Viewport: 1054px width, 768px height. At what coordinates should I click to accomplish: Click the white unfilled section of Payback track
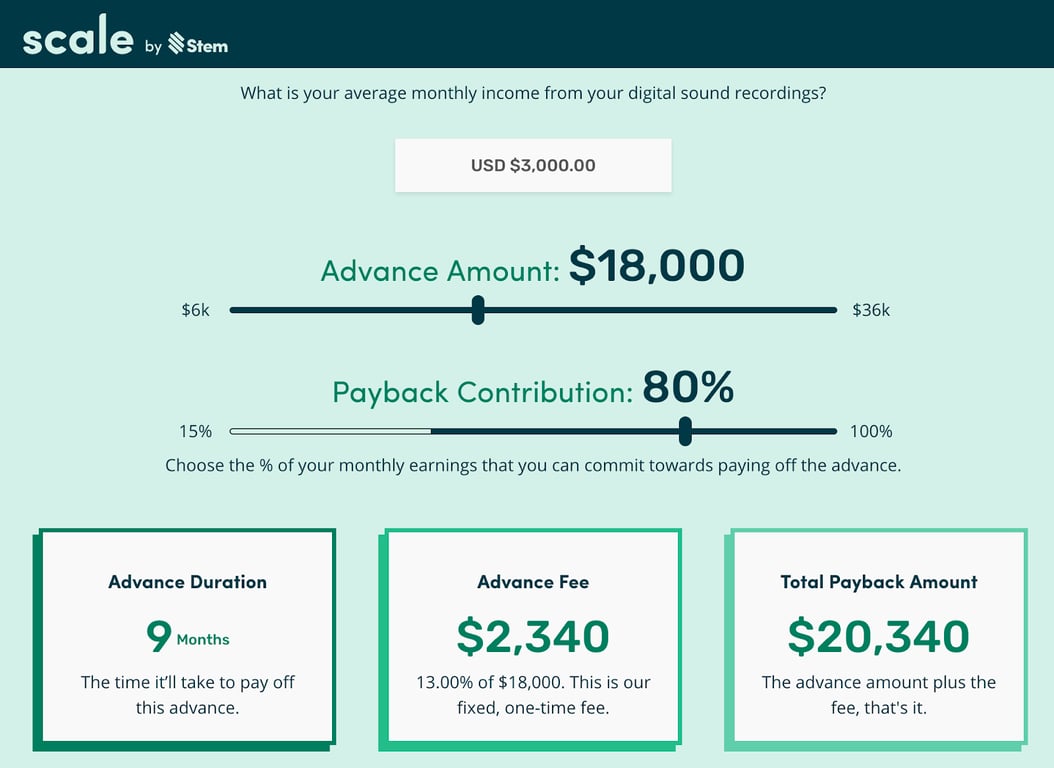[330, 431]
